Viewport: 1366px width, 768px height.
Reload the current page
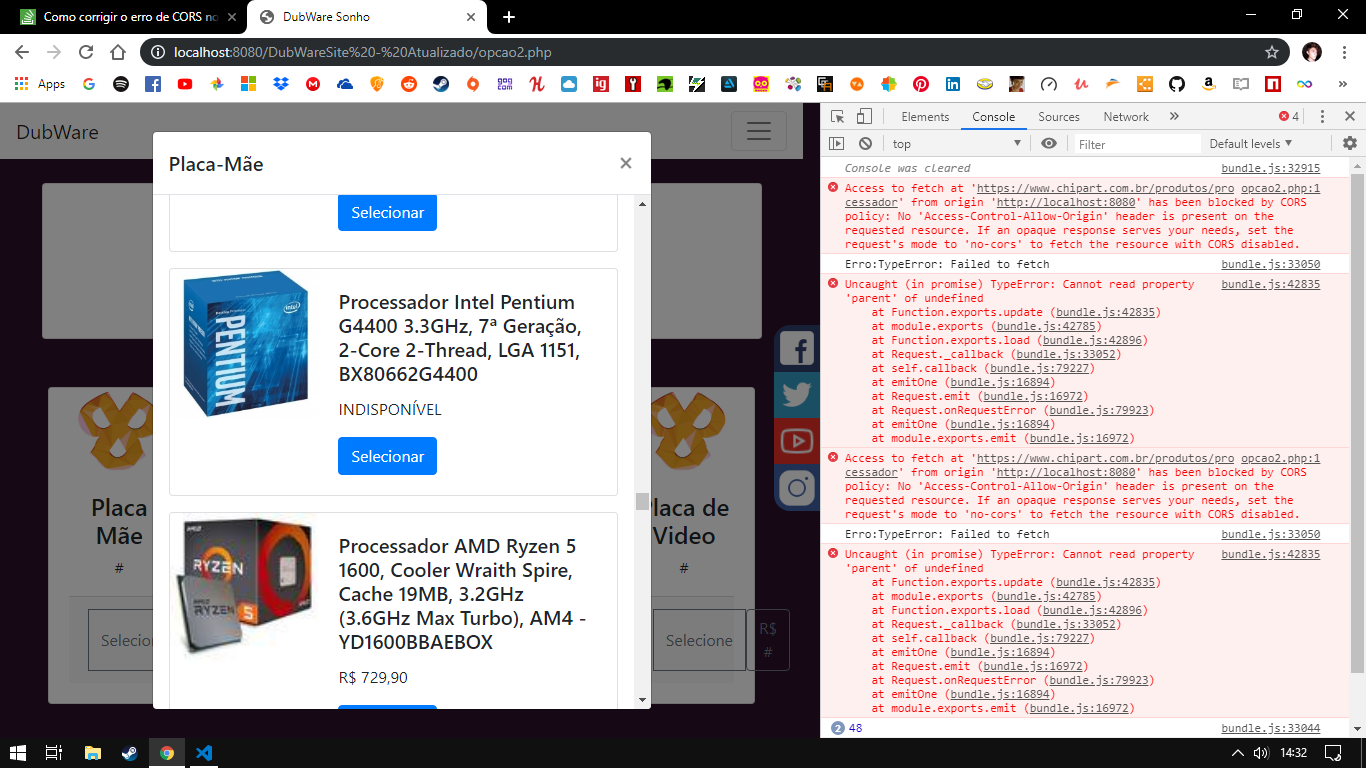tap(86, 52)
